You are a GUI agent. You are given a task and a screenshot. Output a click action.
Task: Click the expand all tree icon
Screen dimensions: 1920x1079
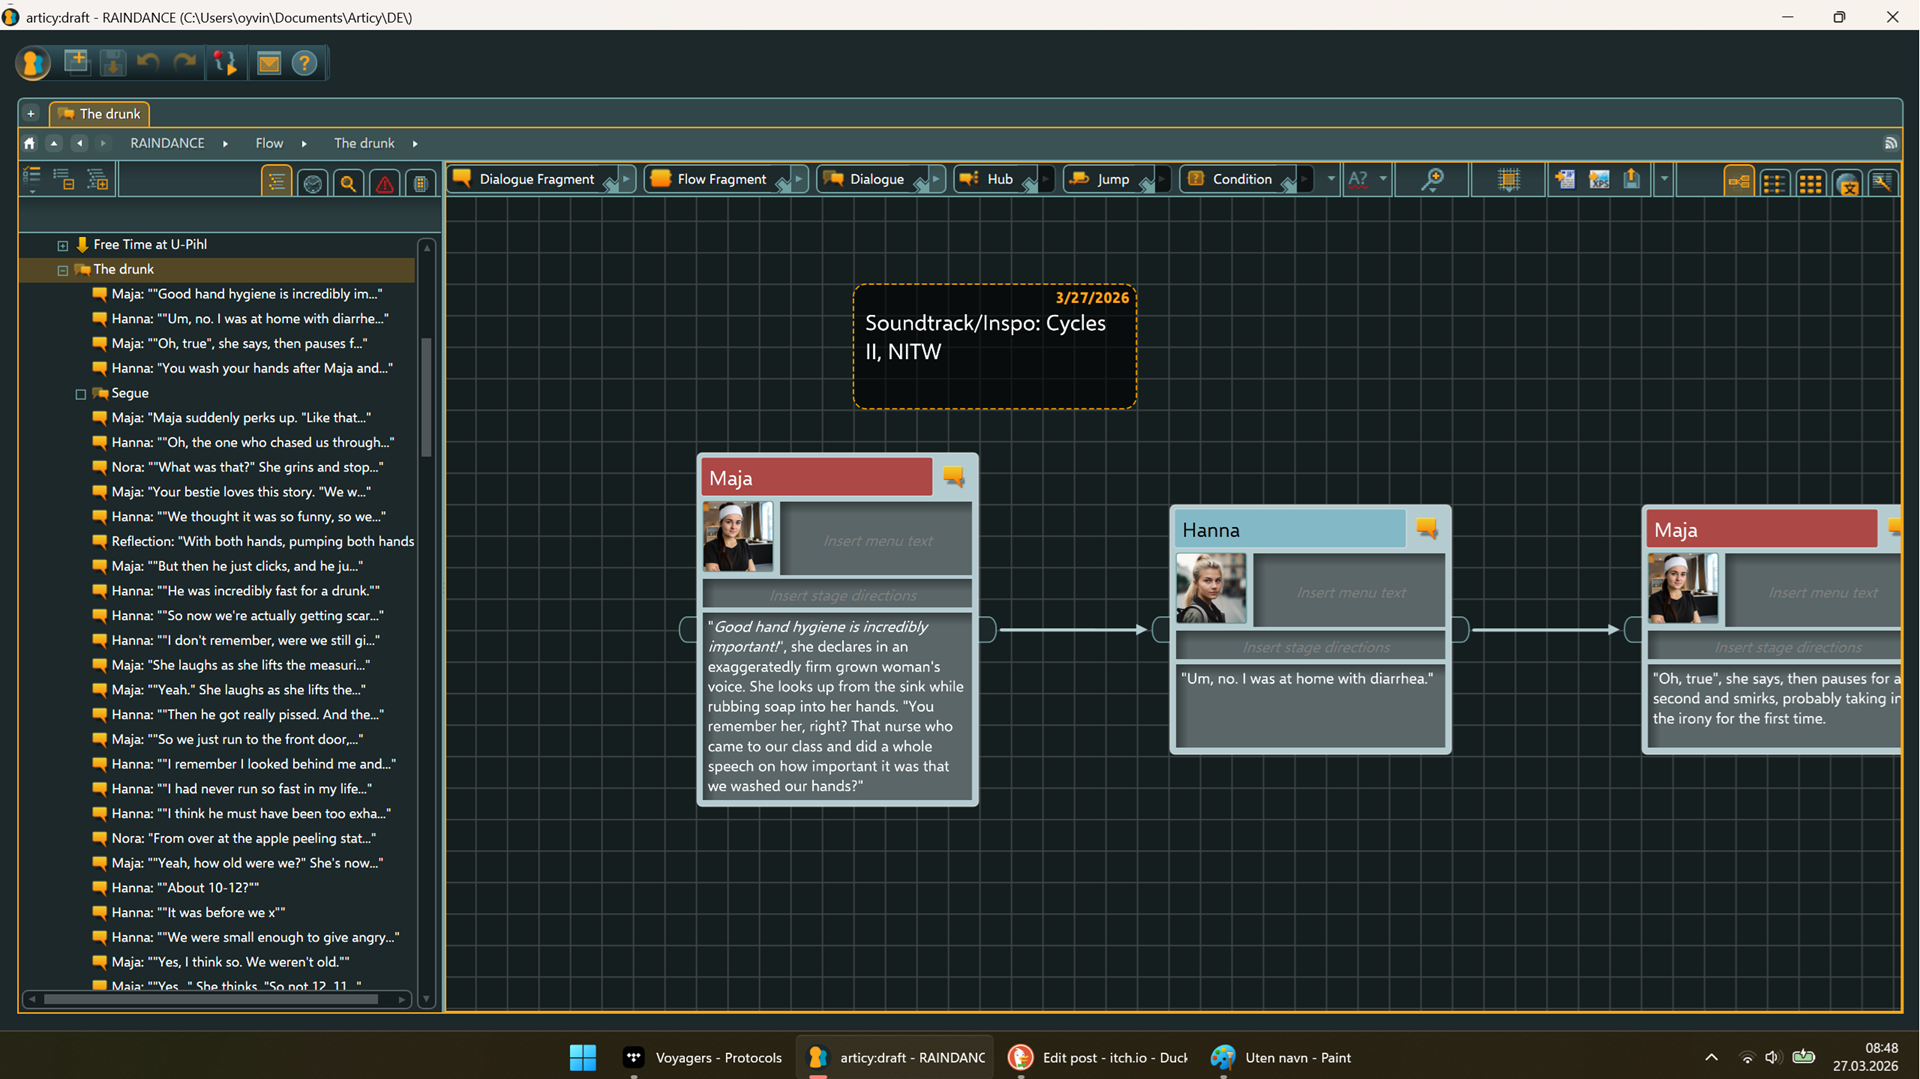tap(98, 180)
